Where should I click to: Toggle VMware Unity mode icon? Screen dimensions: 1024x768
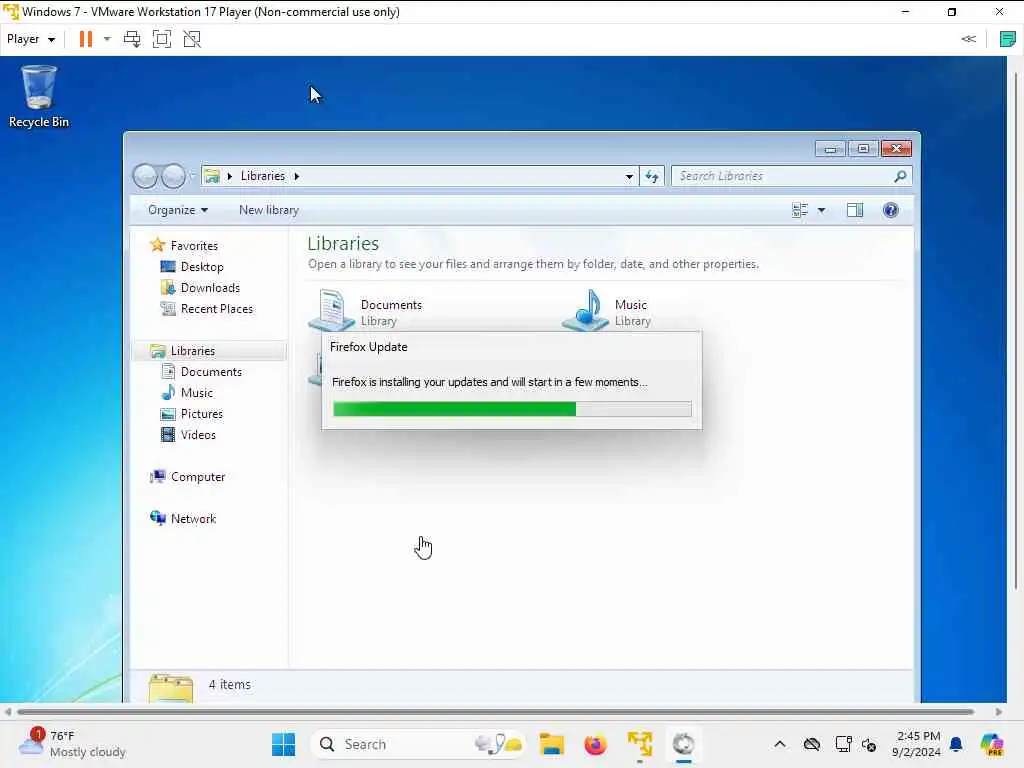pos(192,39)
